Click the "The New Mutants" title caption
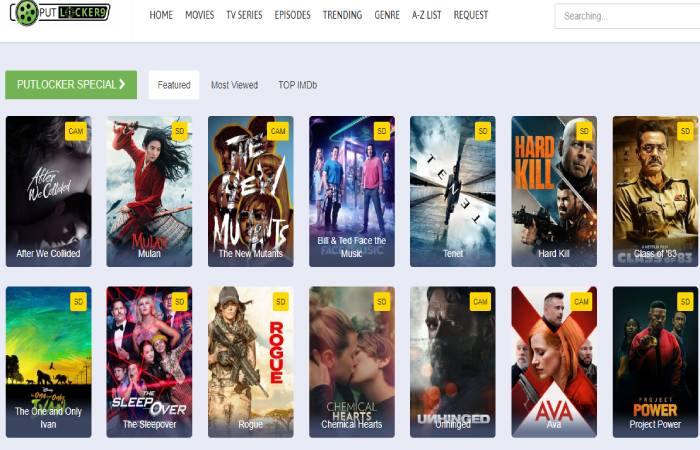 click(250, 254)
